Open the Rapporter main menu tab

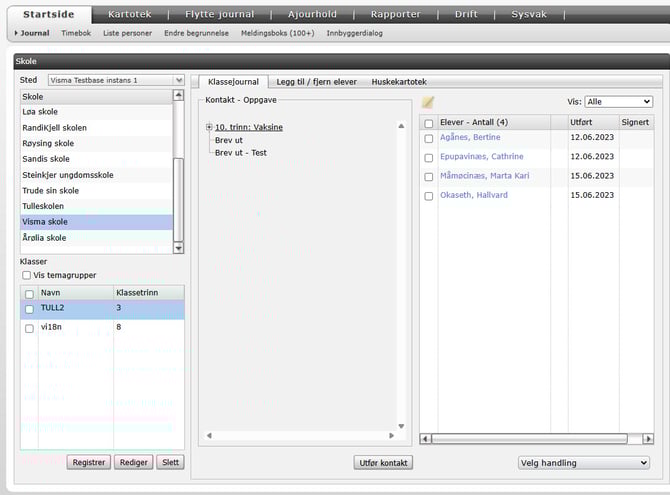pyautogui.click(x=395, y=14)
